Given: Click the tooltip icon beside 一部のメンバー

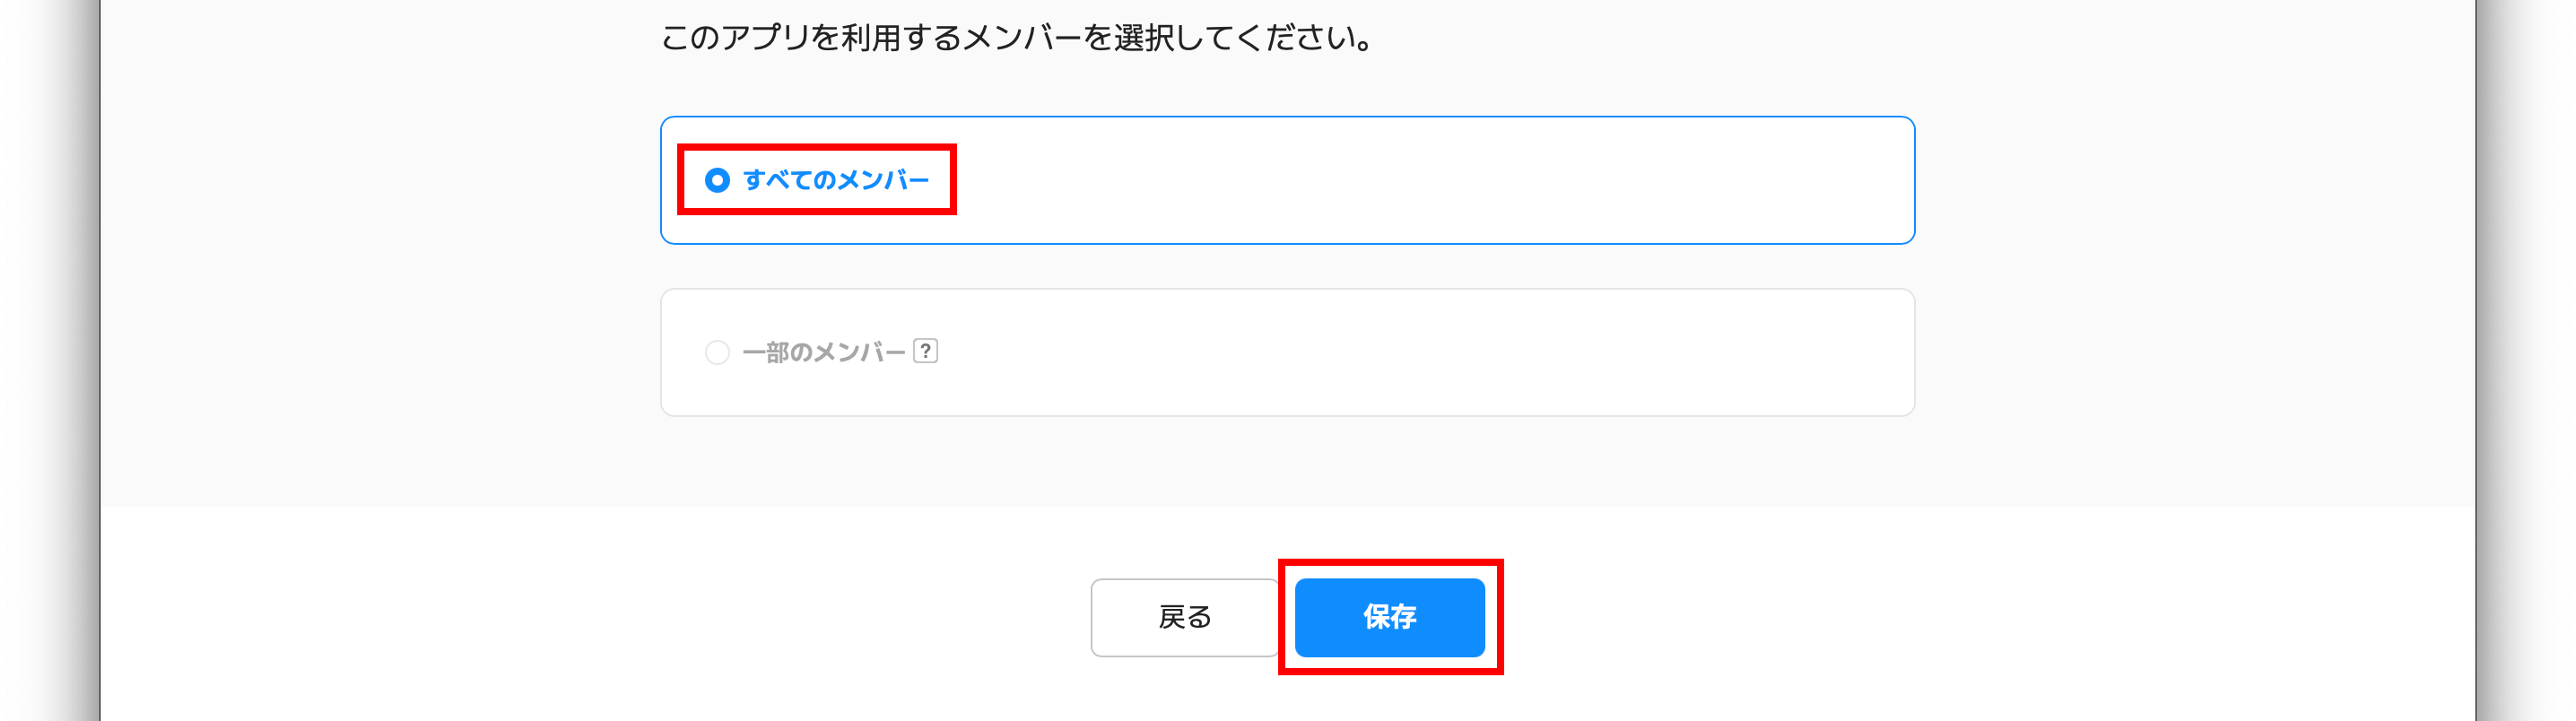Looking at the screenshot, I should pyautogui.click(x=928, y=351).
